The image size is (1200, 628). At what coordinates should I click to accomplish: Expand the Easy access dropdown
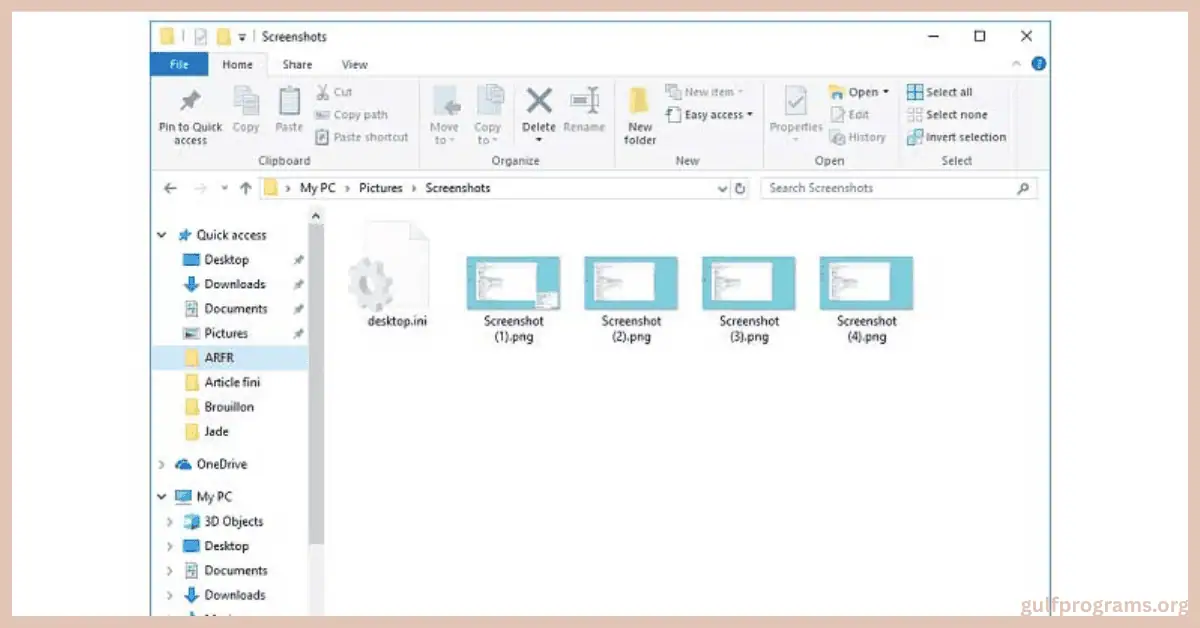[x=750, y=115]
